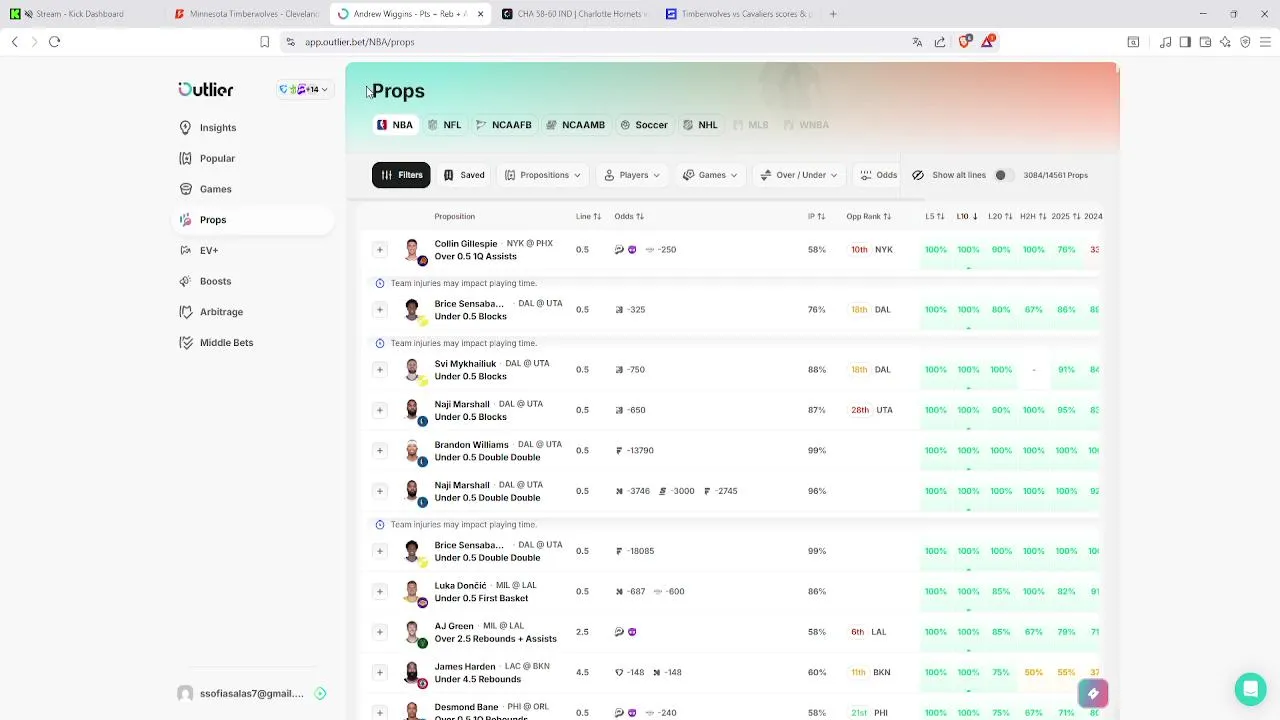Screen dimensions: 1280x720
Task: Open the Propositions dropdown
Action: (542, 175)
